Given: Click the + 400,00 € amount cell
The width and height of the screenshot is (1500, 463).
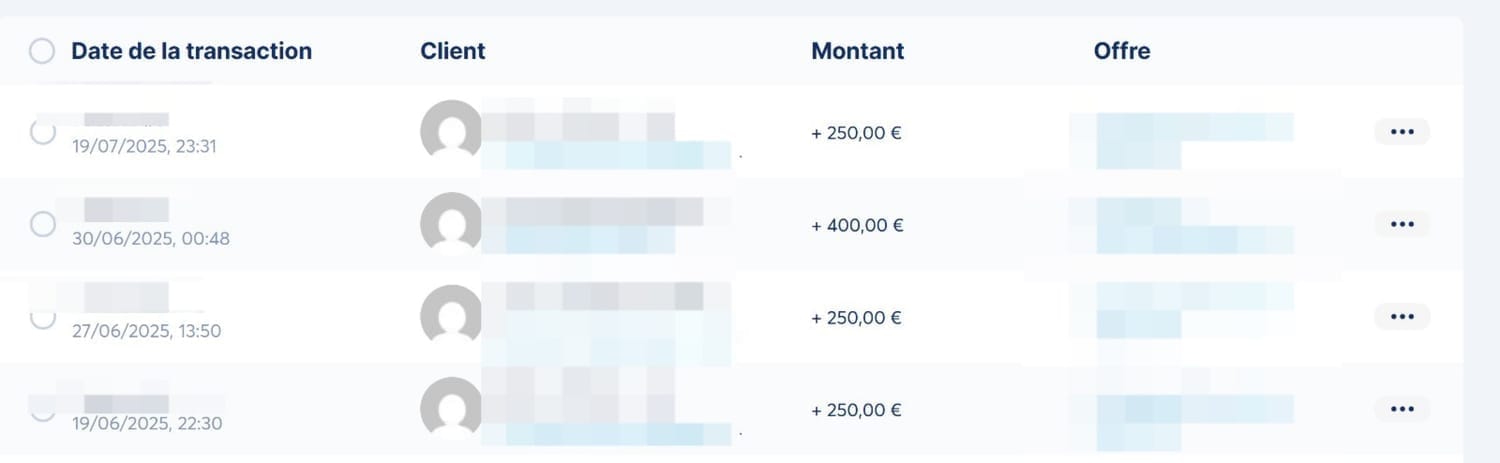Looking at the screenshot, I should 857,225.
